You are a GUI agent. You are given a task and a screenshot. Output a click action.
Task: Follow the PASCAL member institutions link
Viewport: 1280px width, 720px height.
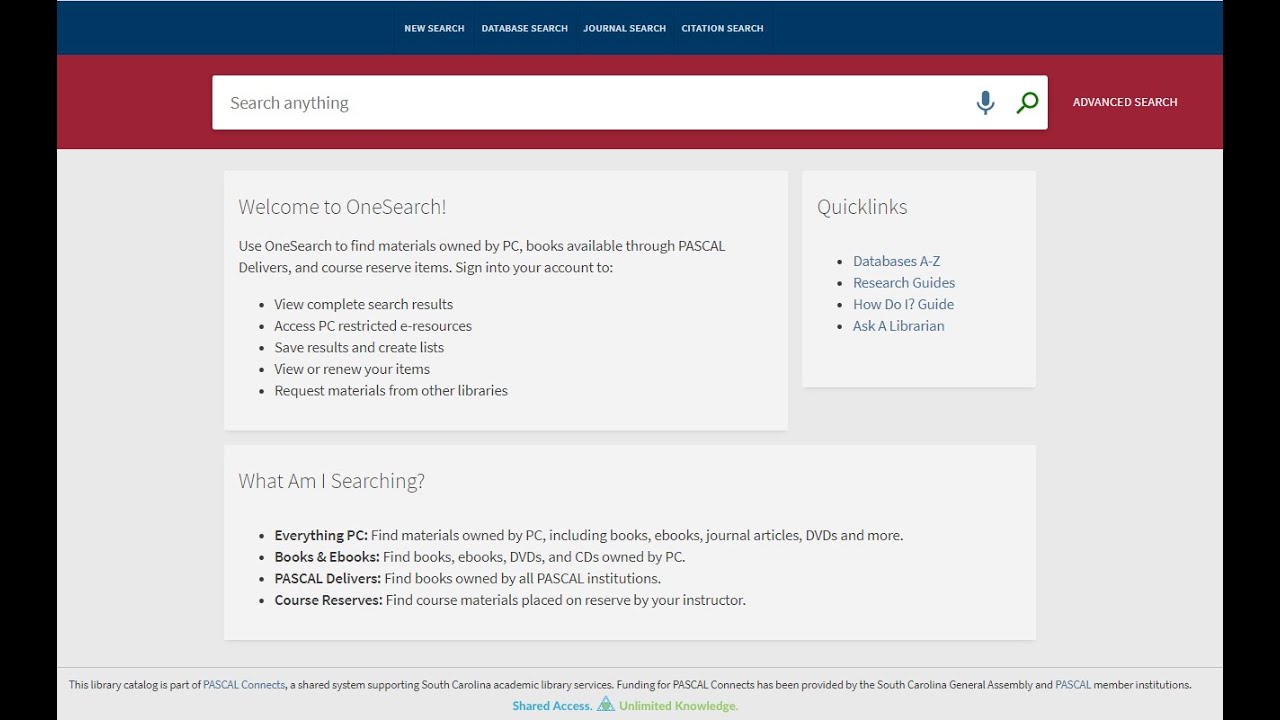click(x=1073, y=685)
